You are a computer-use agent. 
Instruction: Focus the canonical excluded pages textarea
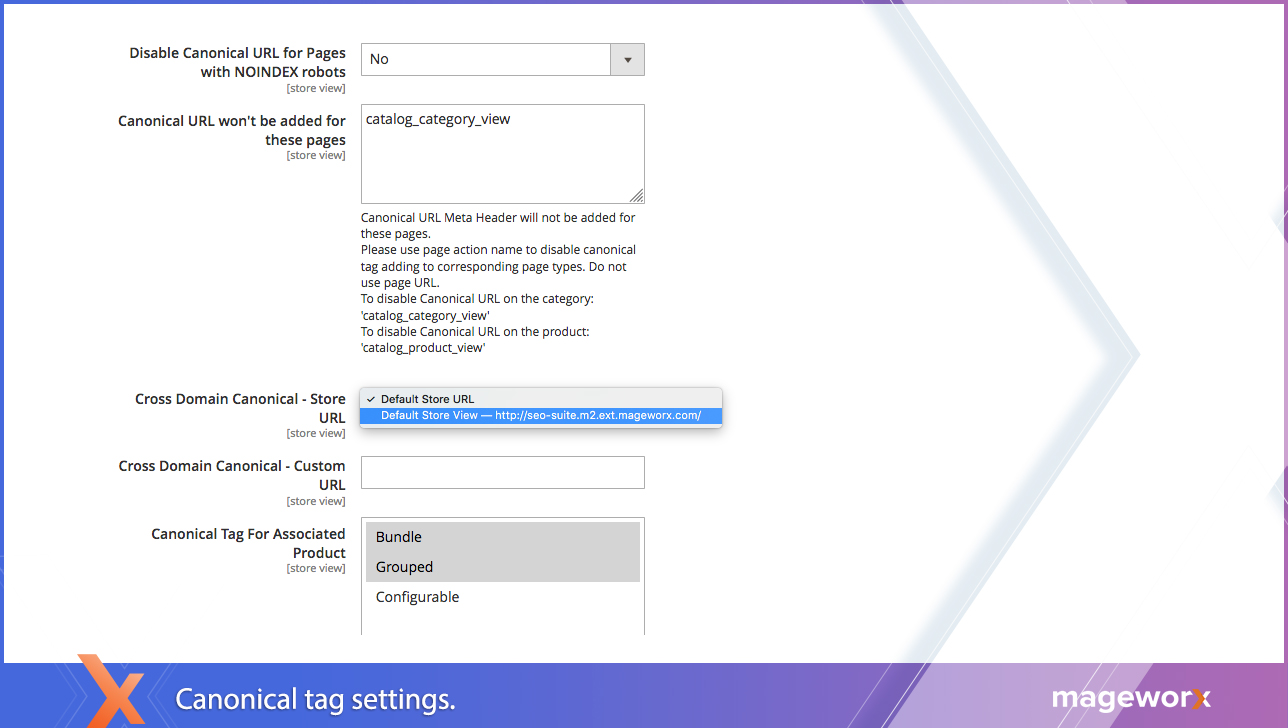(502, 154)
